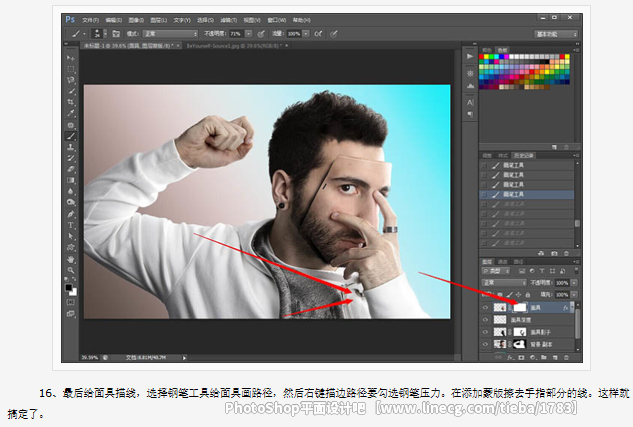Viewport: 633px width, 427px height.
Task: Open the Histogram panel icon
Action: point(470,86)
